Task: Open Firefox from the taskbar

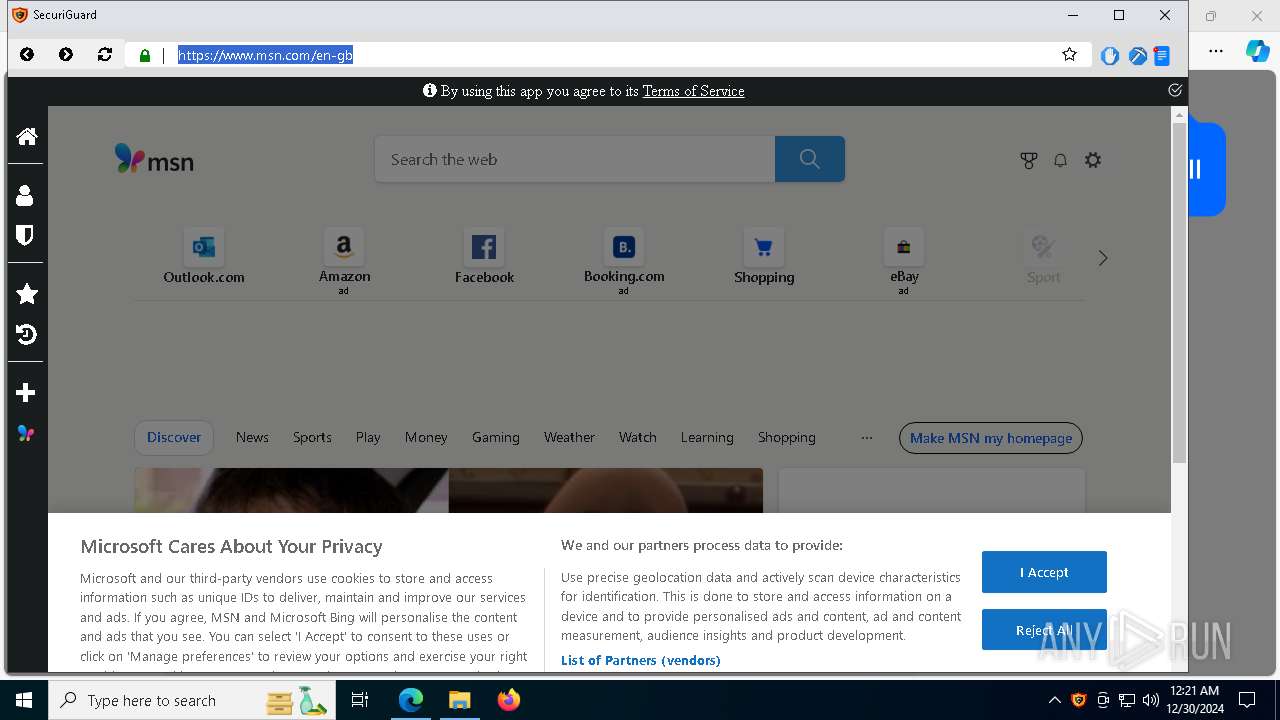Action: 509,700
